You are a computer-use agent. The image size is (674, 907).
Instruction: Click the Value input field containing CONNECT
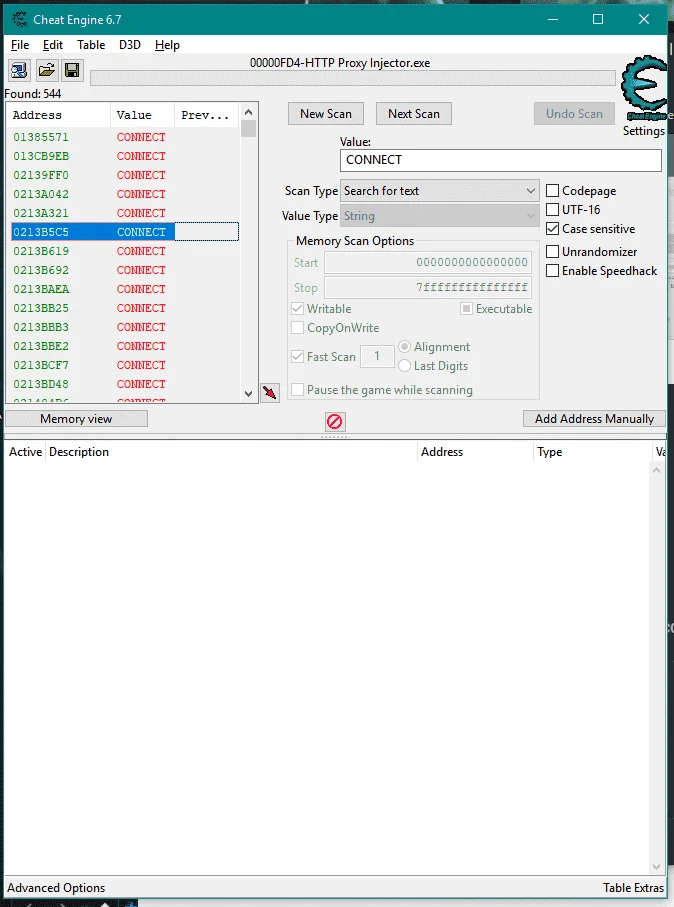(x=500, y=160)
